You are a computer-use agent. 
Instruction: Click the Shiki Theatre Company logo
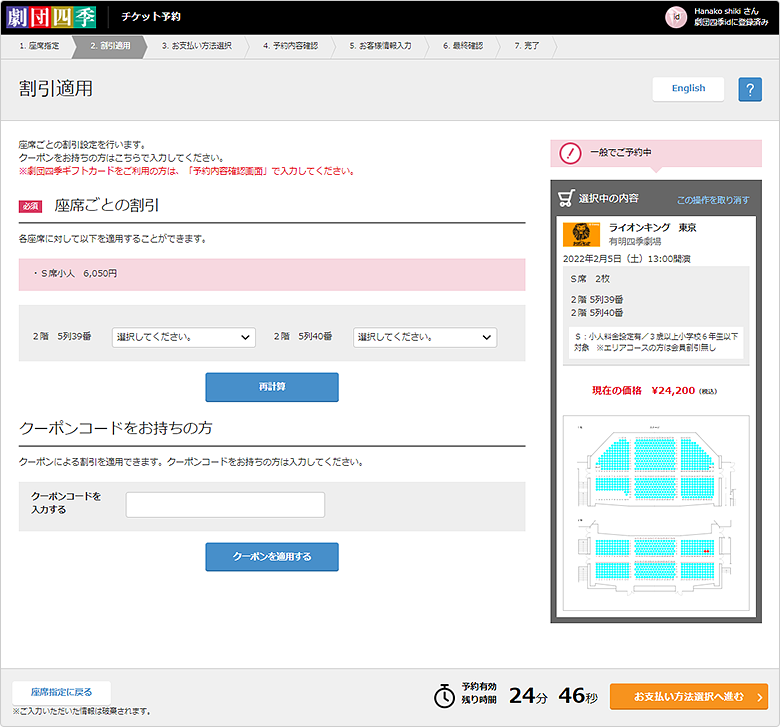pos(51,17)
